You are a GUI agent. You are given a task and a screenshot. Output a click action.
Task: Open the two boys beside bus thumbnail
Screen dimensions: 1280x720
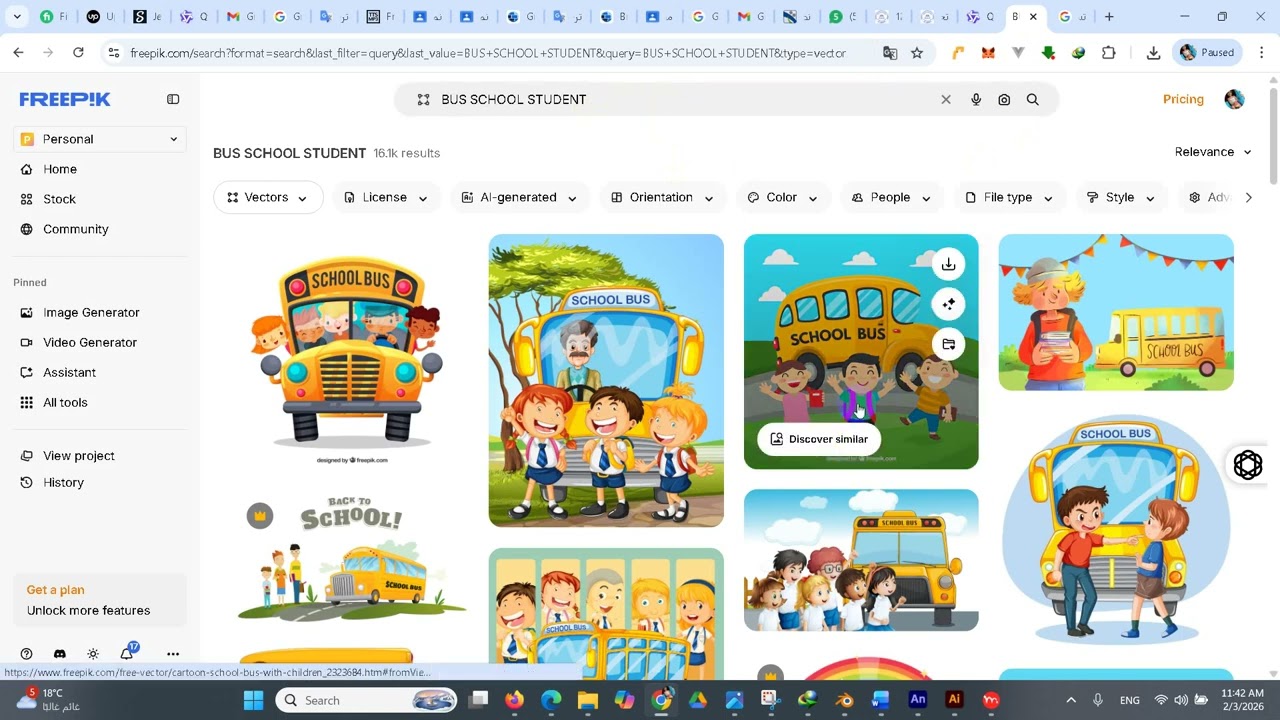[x=1116, y=530]
